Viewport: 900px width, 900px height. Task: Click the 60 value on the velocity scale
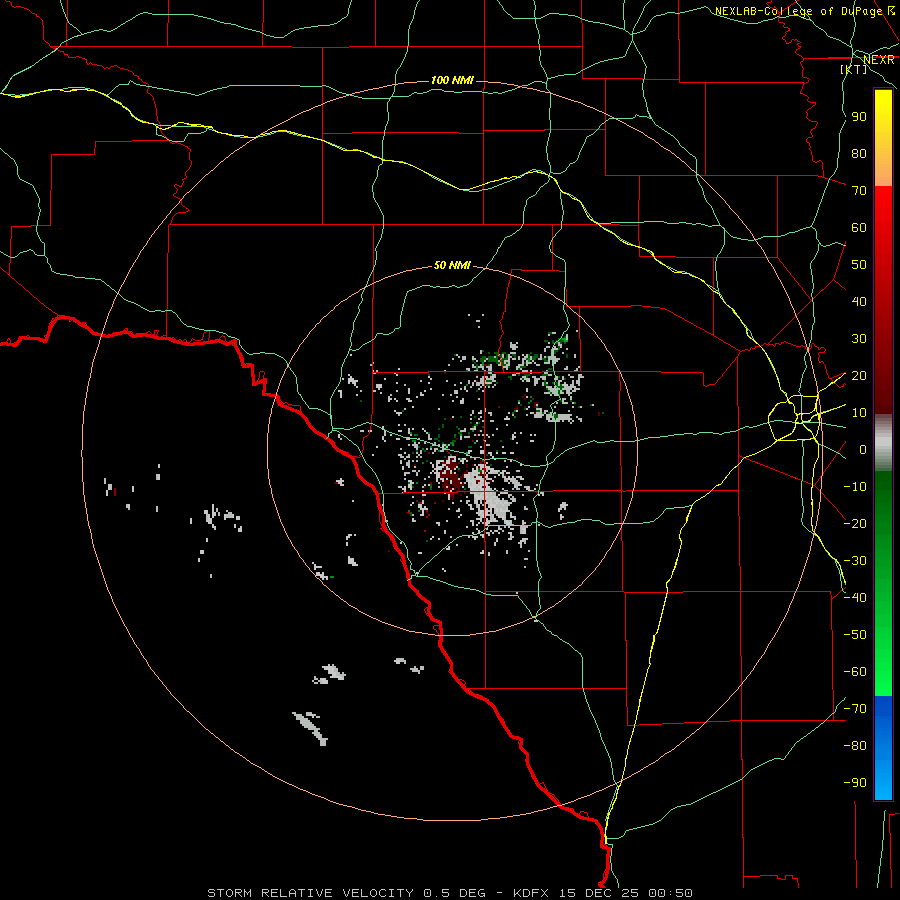(x=859, y=228)
